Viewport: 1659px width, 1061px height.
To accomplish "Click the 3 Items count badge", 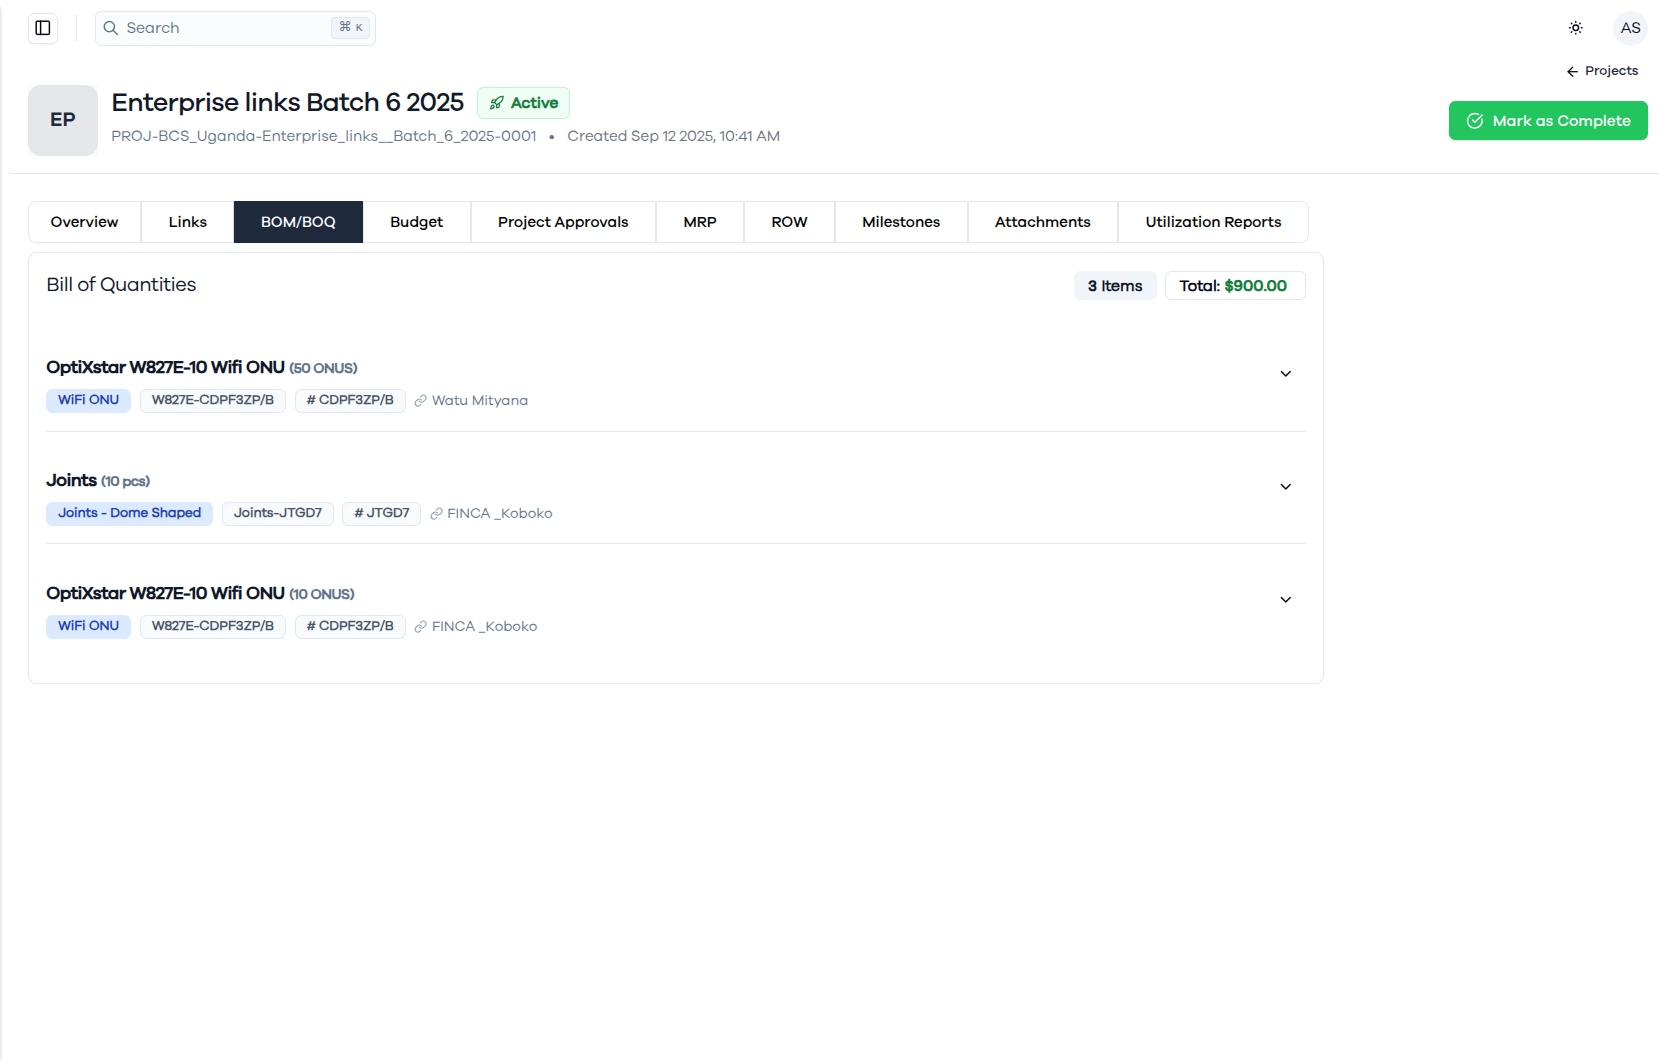I will tap(1115, 286).
